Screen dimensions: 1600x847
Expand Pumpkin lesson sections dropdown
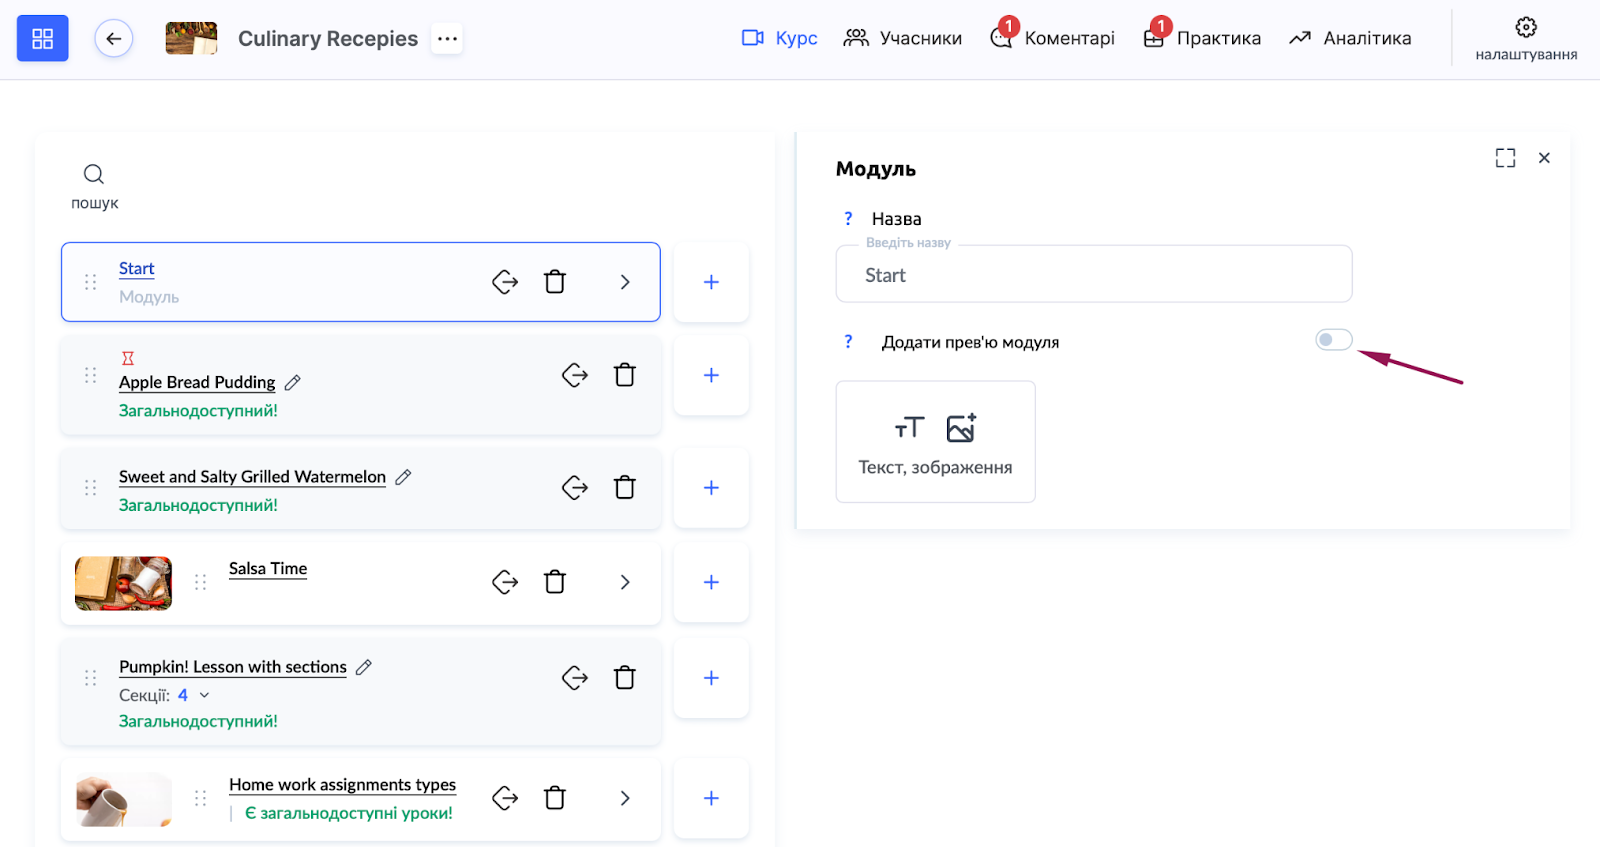(x=205, y=695)
